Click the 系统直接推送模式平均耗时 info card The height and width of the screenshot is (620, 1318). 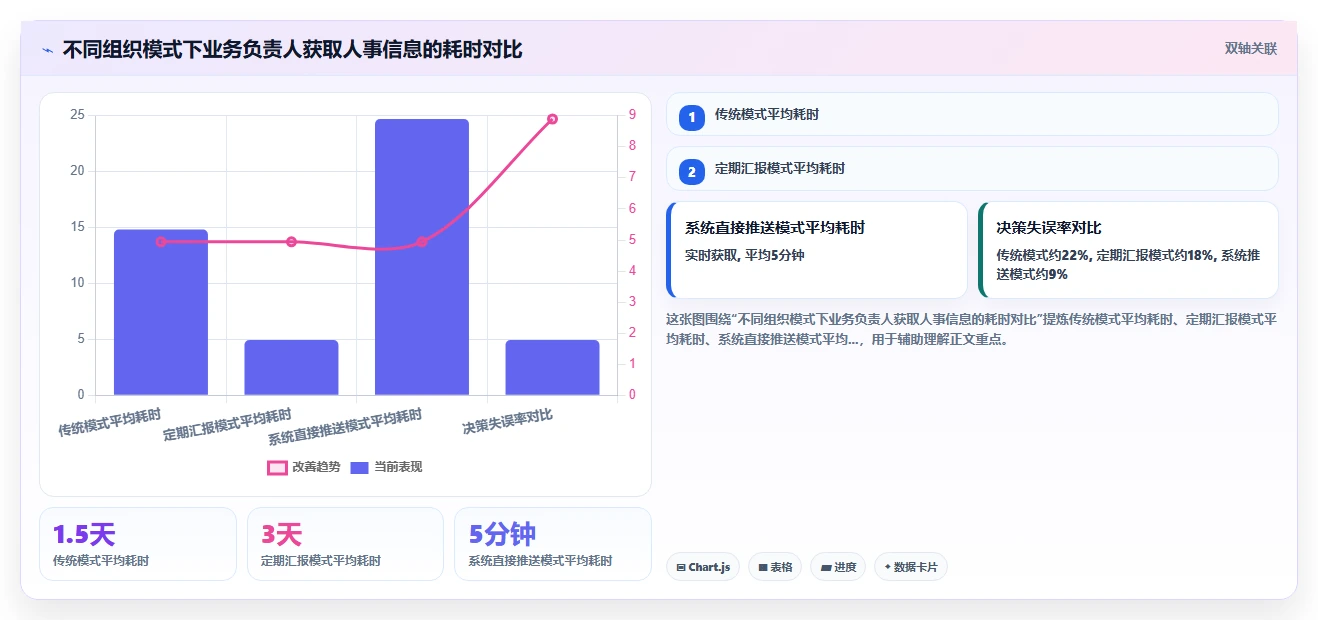click(817, 250)
